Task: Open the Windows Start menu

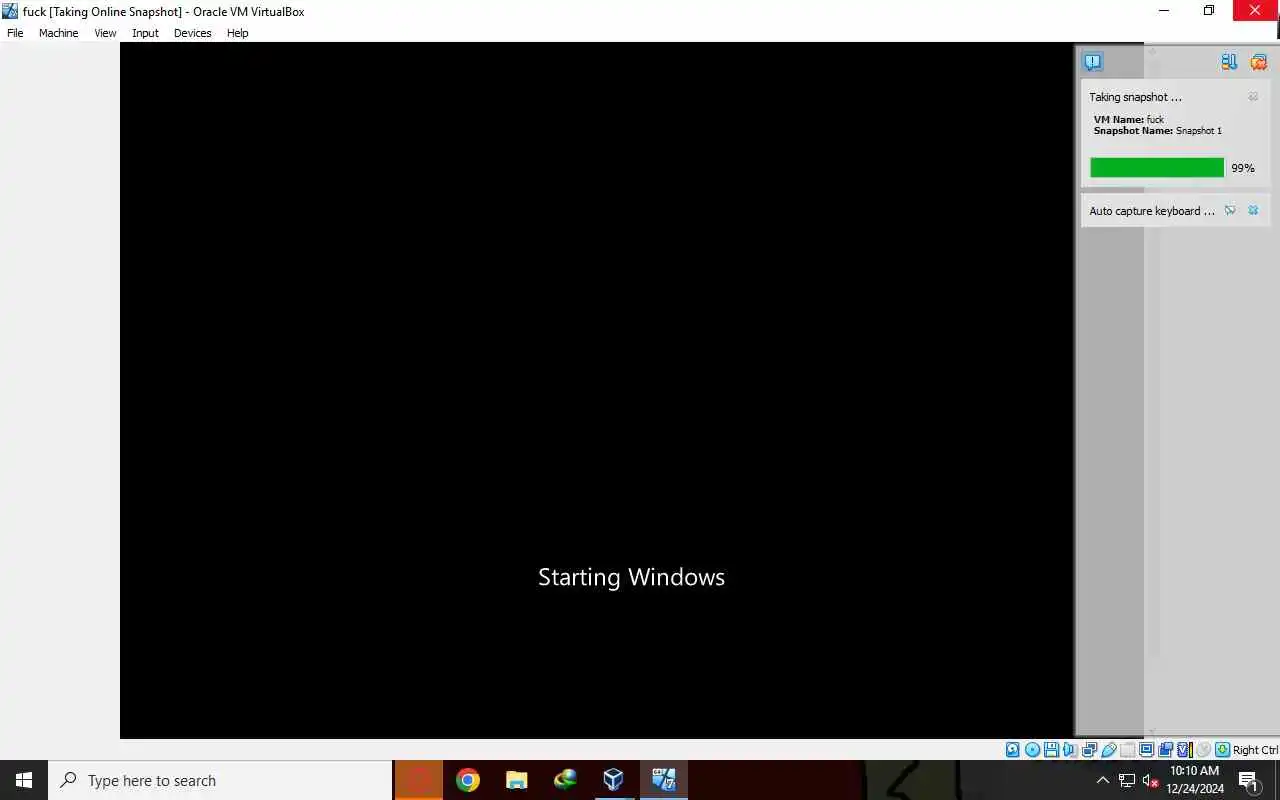Action: coord(24,780)
